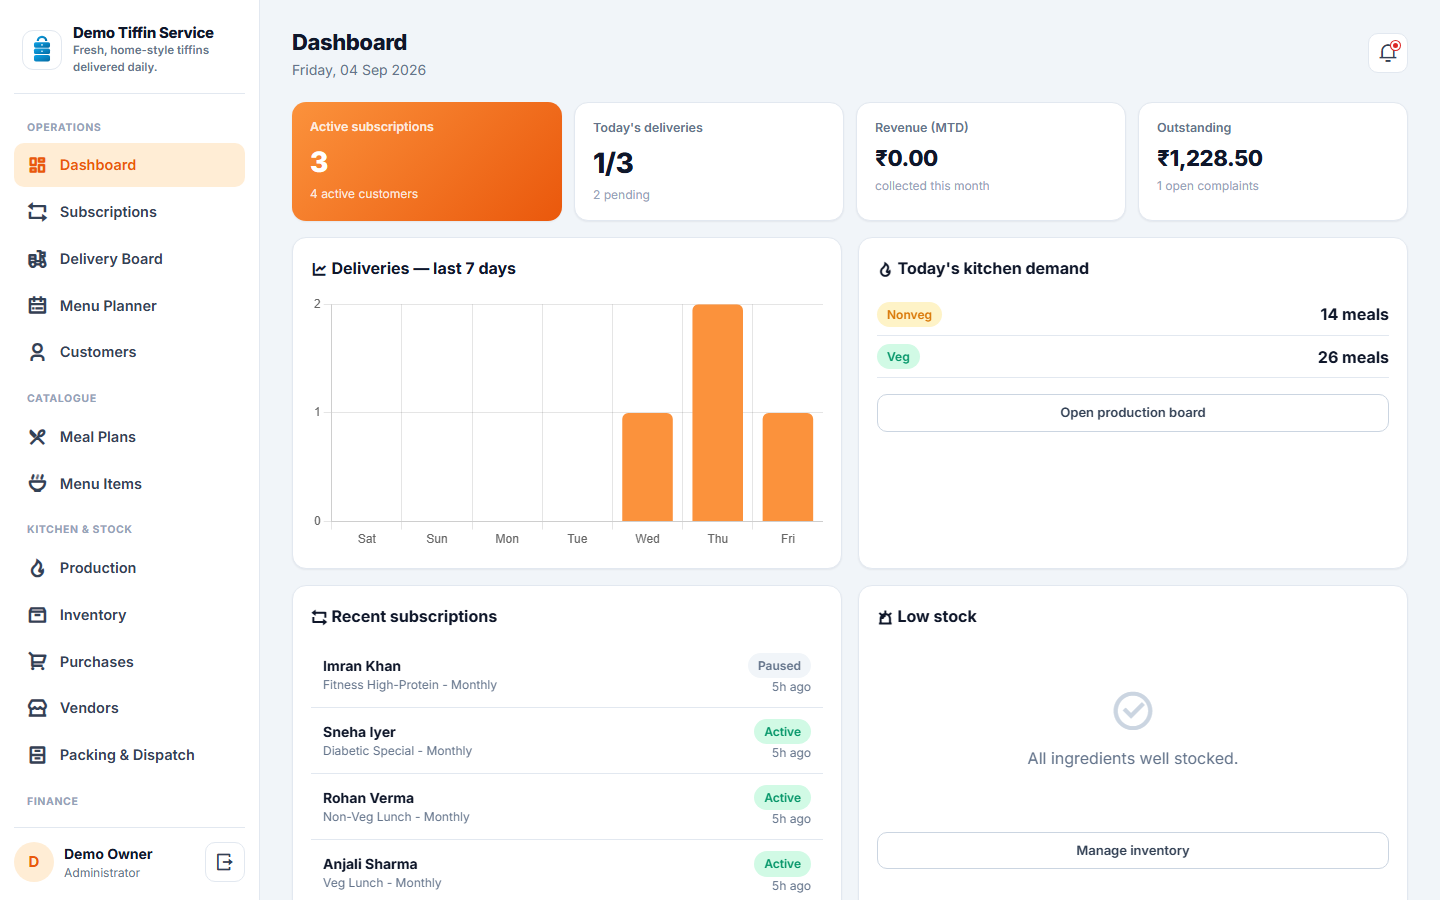The image size is (1440, 900).
Task: Select Meal Plans in catalogue
Action: click(129, 437)
